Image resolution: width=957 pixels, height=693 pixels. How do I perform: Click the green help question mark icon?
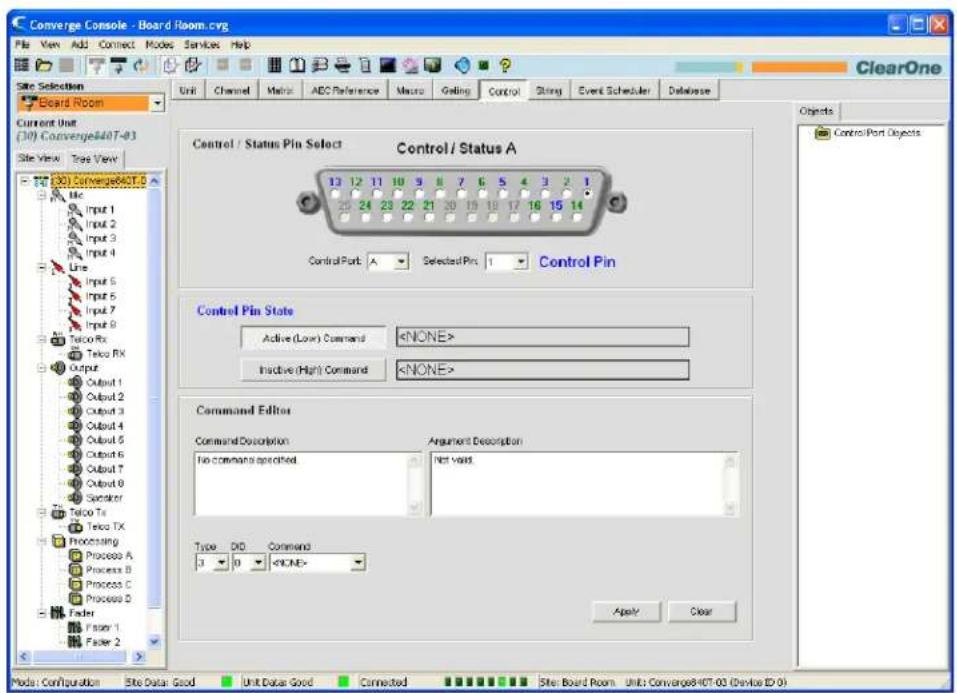pyautogui.click(x=505, y=65)
